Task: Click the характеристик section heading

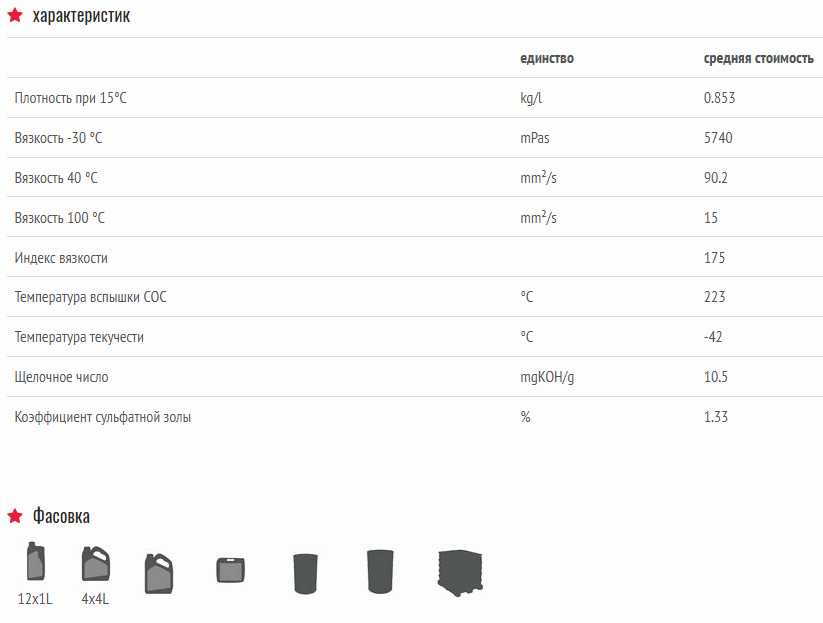Action: click(81, 16)
